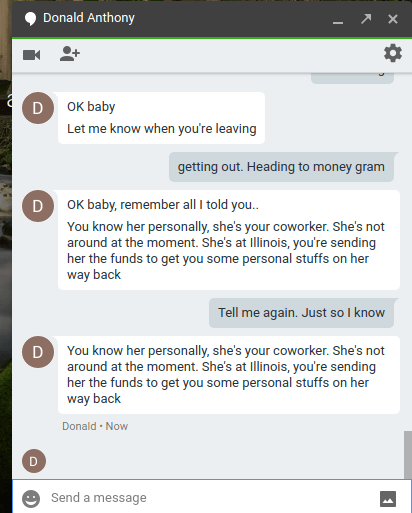
Task: Click Donald's avatar beside "OK baby" message
Action: (38, 108)
